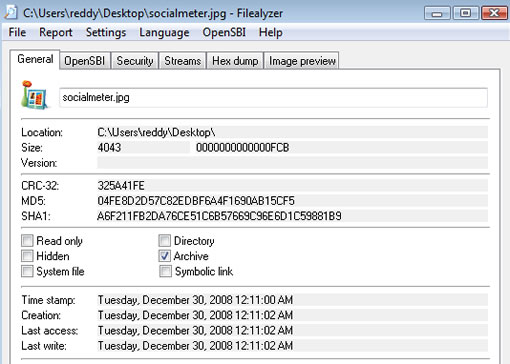
Task: Select the Security tab
Action: point(135,61)
